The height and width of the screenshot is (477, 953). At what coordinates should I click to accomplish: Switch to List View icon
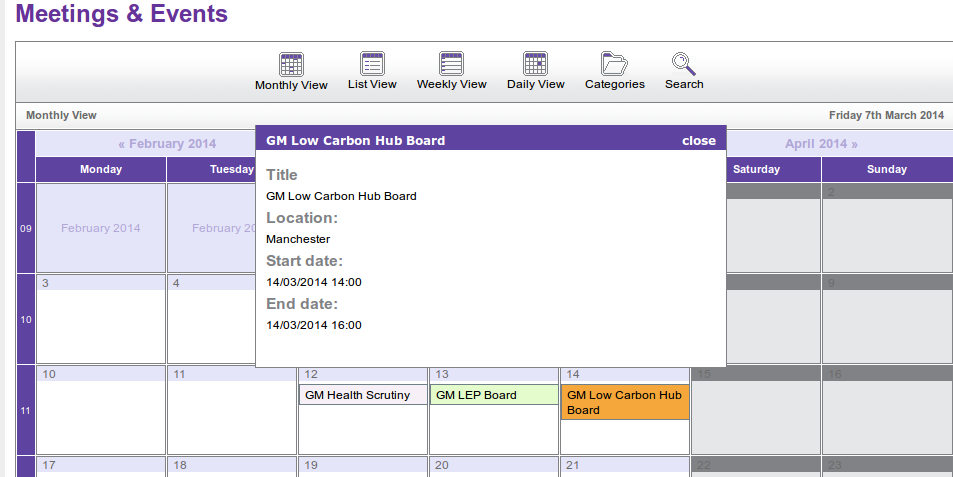point(372,64)
